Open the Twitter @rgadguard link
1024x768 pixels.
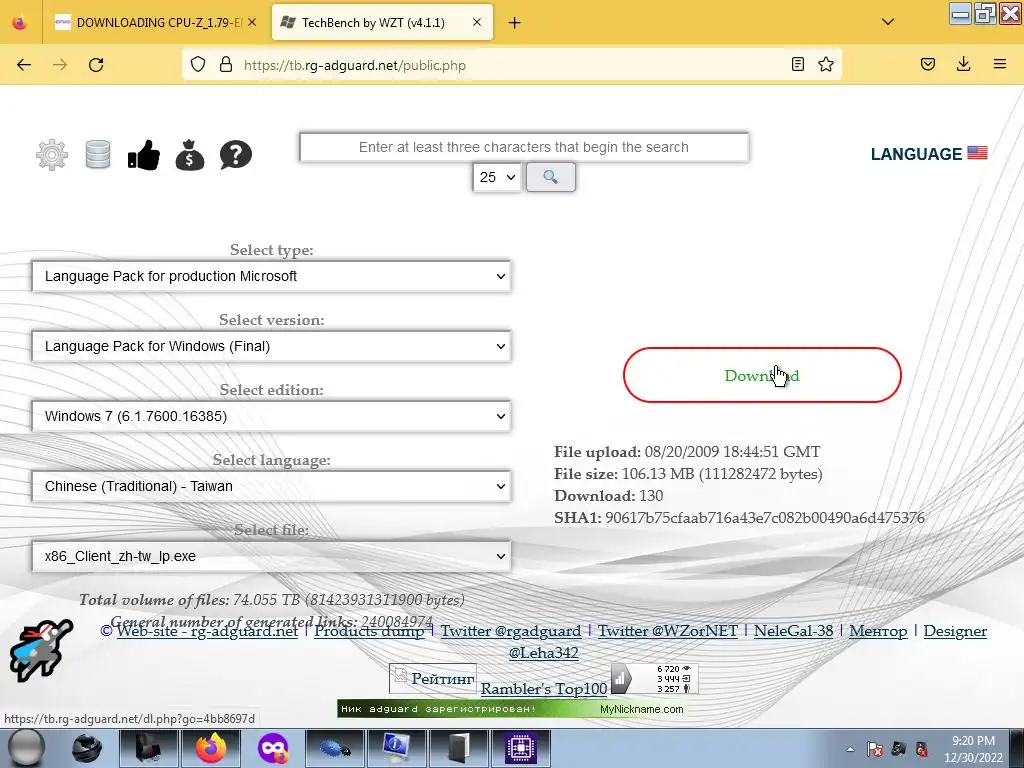pyautogui.click(x=511, y=631)
